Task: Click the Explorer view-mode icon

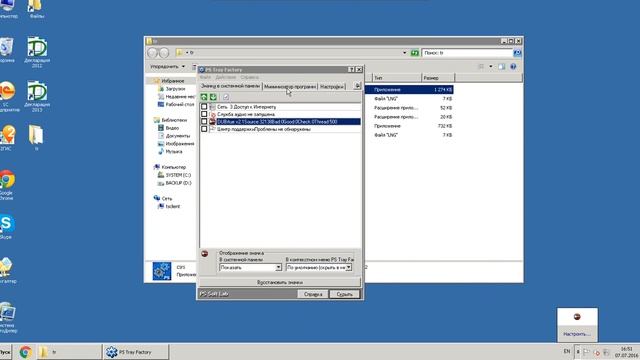Action: 482,67
